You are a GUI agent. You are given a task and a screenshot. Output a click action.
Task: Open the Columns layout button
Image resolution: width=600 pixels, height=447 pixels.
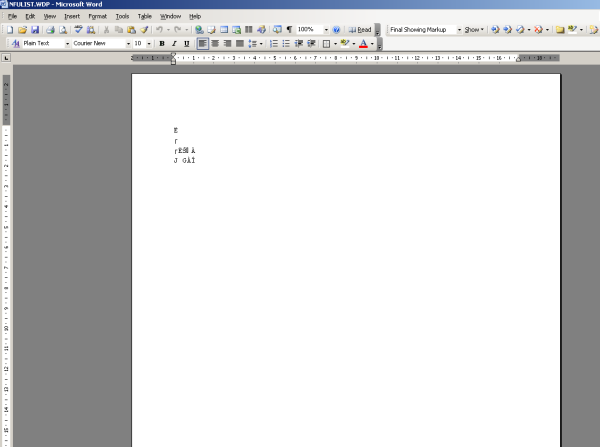[249, 29]
